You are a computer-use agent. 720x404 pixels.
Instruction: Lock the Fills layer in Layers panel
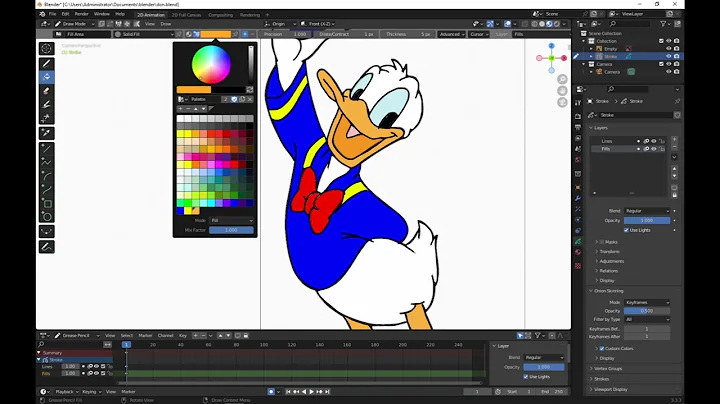point(661,149)
